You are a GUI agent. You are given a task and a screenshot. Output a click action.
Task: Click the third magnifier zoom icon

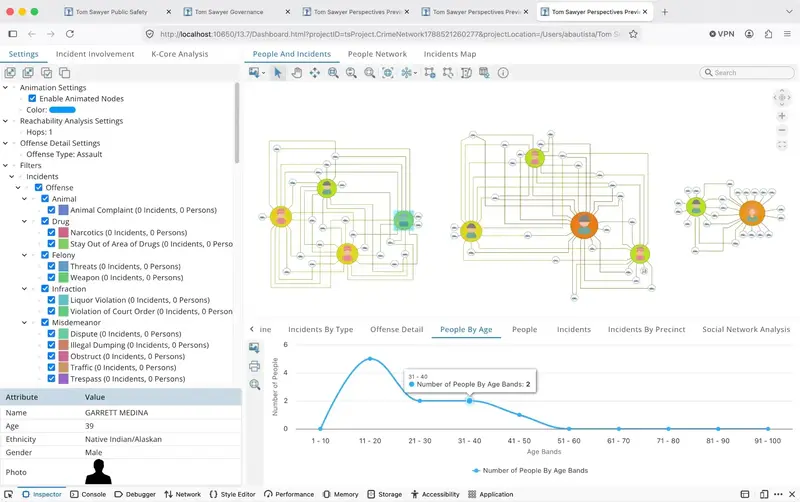pos(369,72)
